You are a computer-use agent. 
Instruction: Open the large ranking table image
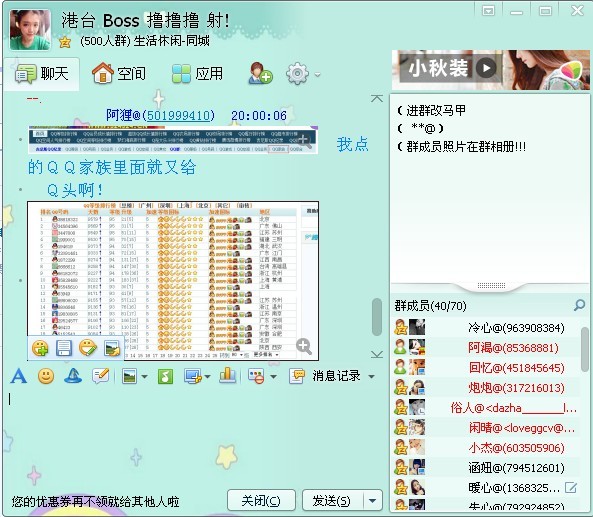(x=173, y=281)
